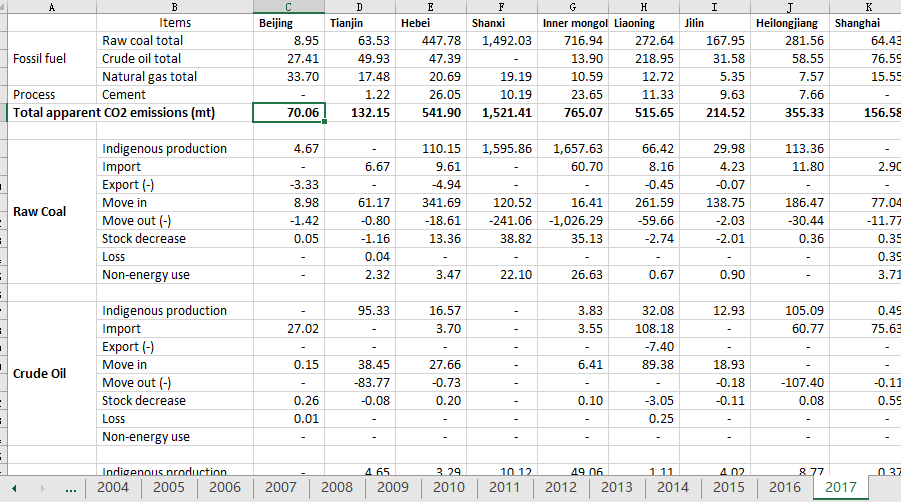Select Tianjin raw coal loss 0.04
The height and width of the screenshot is (502, 901).
point(360,257)
